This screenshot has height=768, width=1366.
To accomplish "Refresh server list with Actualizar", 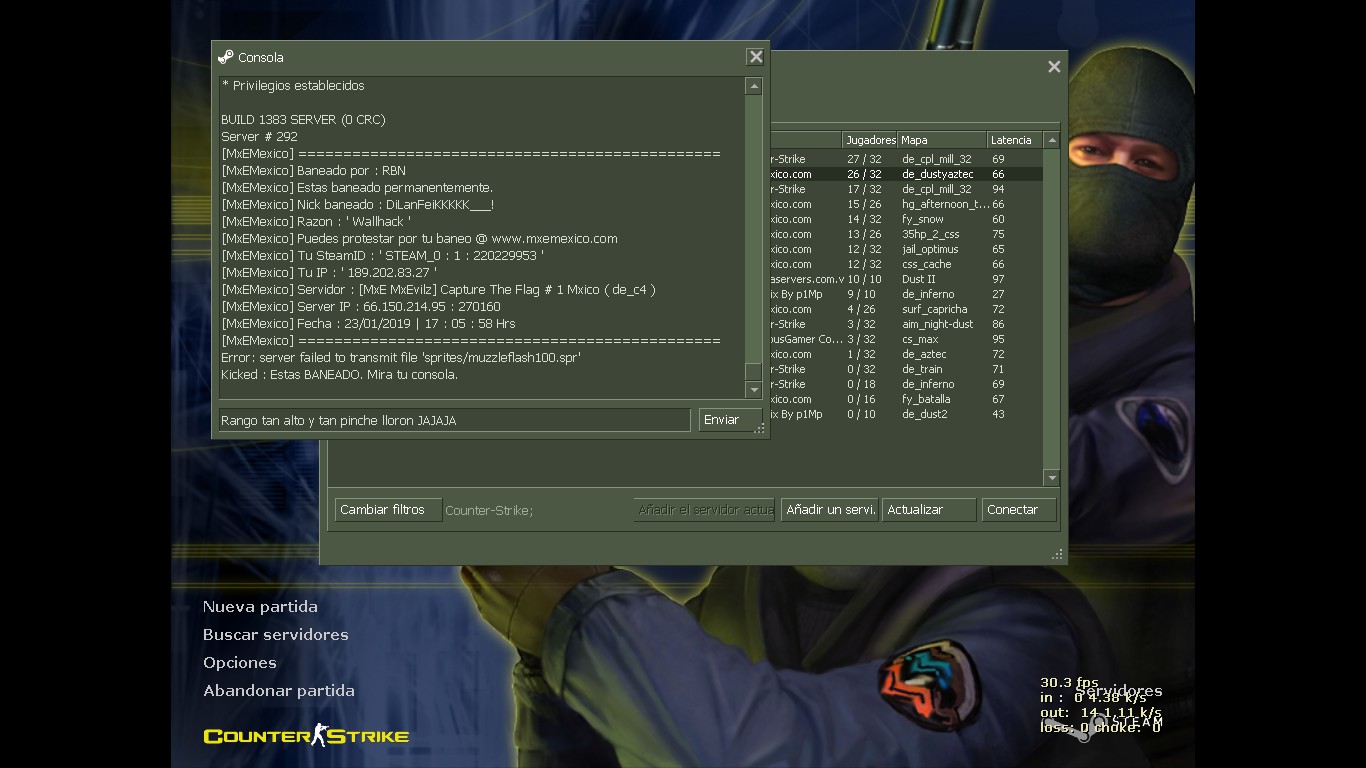I will tap(929, 510).
